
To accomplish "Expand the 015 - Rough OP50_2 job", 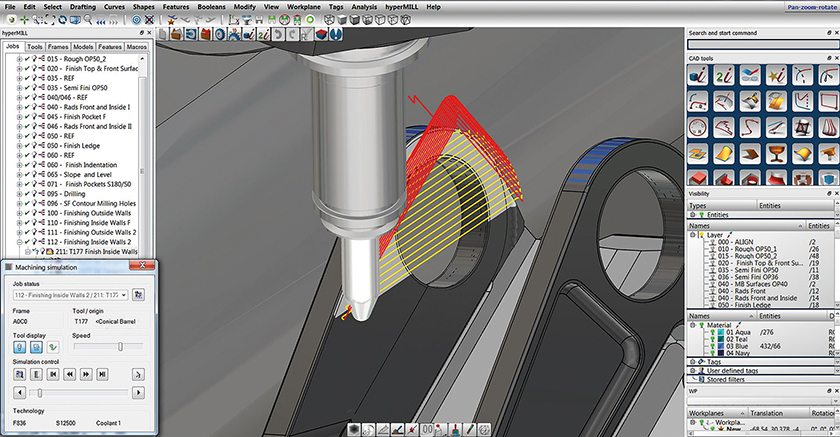I will tap(18, 60).
